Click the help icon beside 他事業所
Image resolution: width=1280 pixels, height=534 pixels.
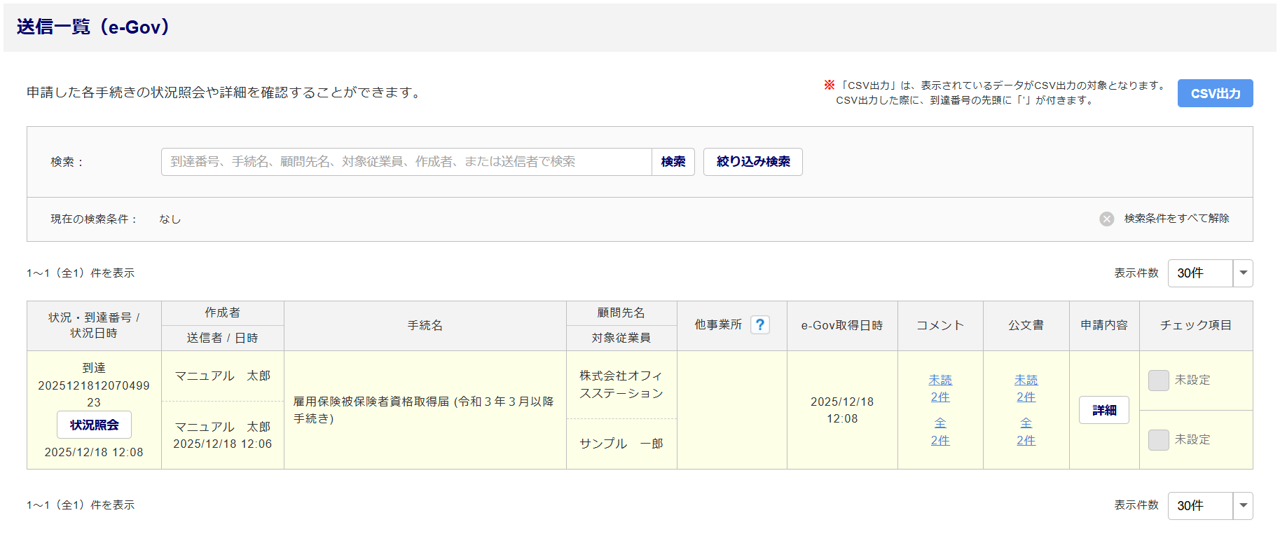[760, 325]
